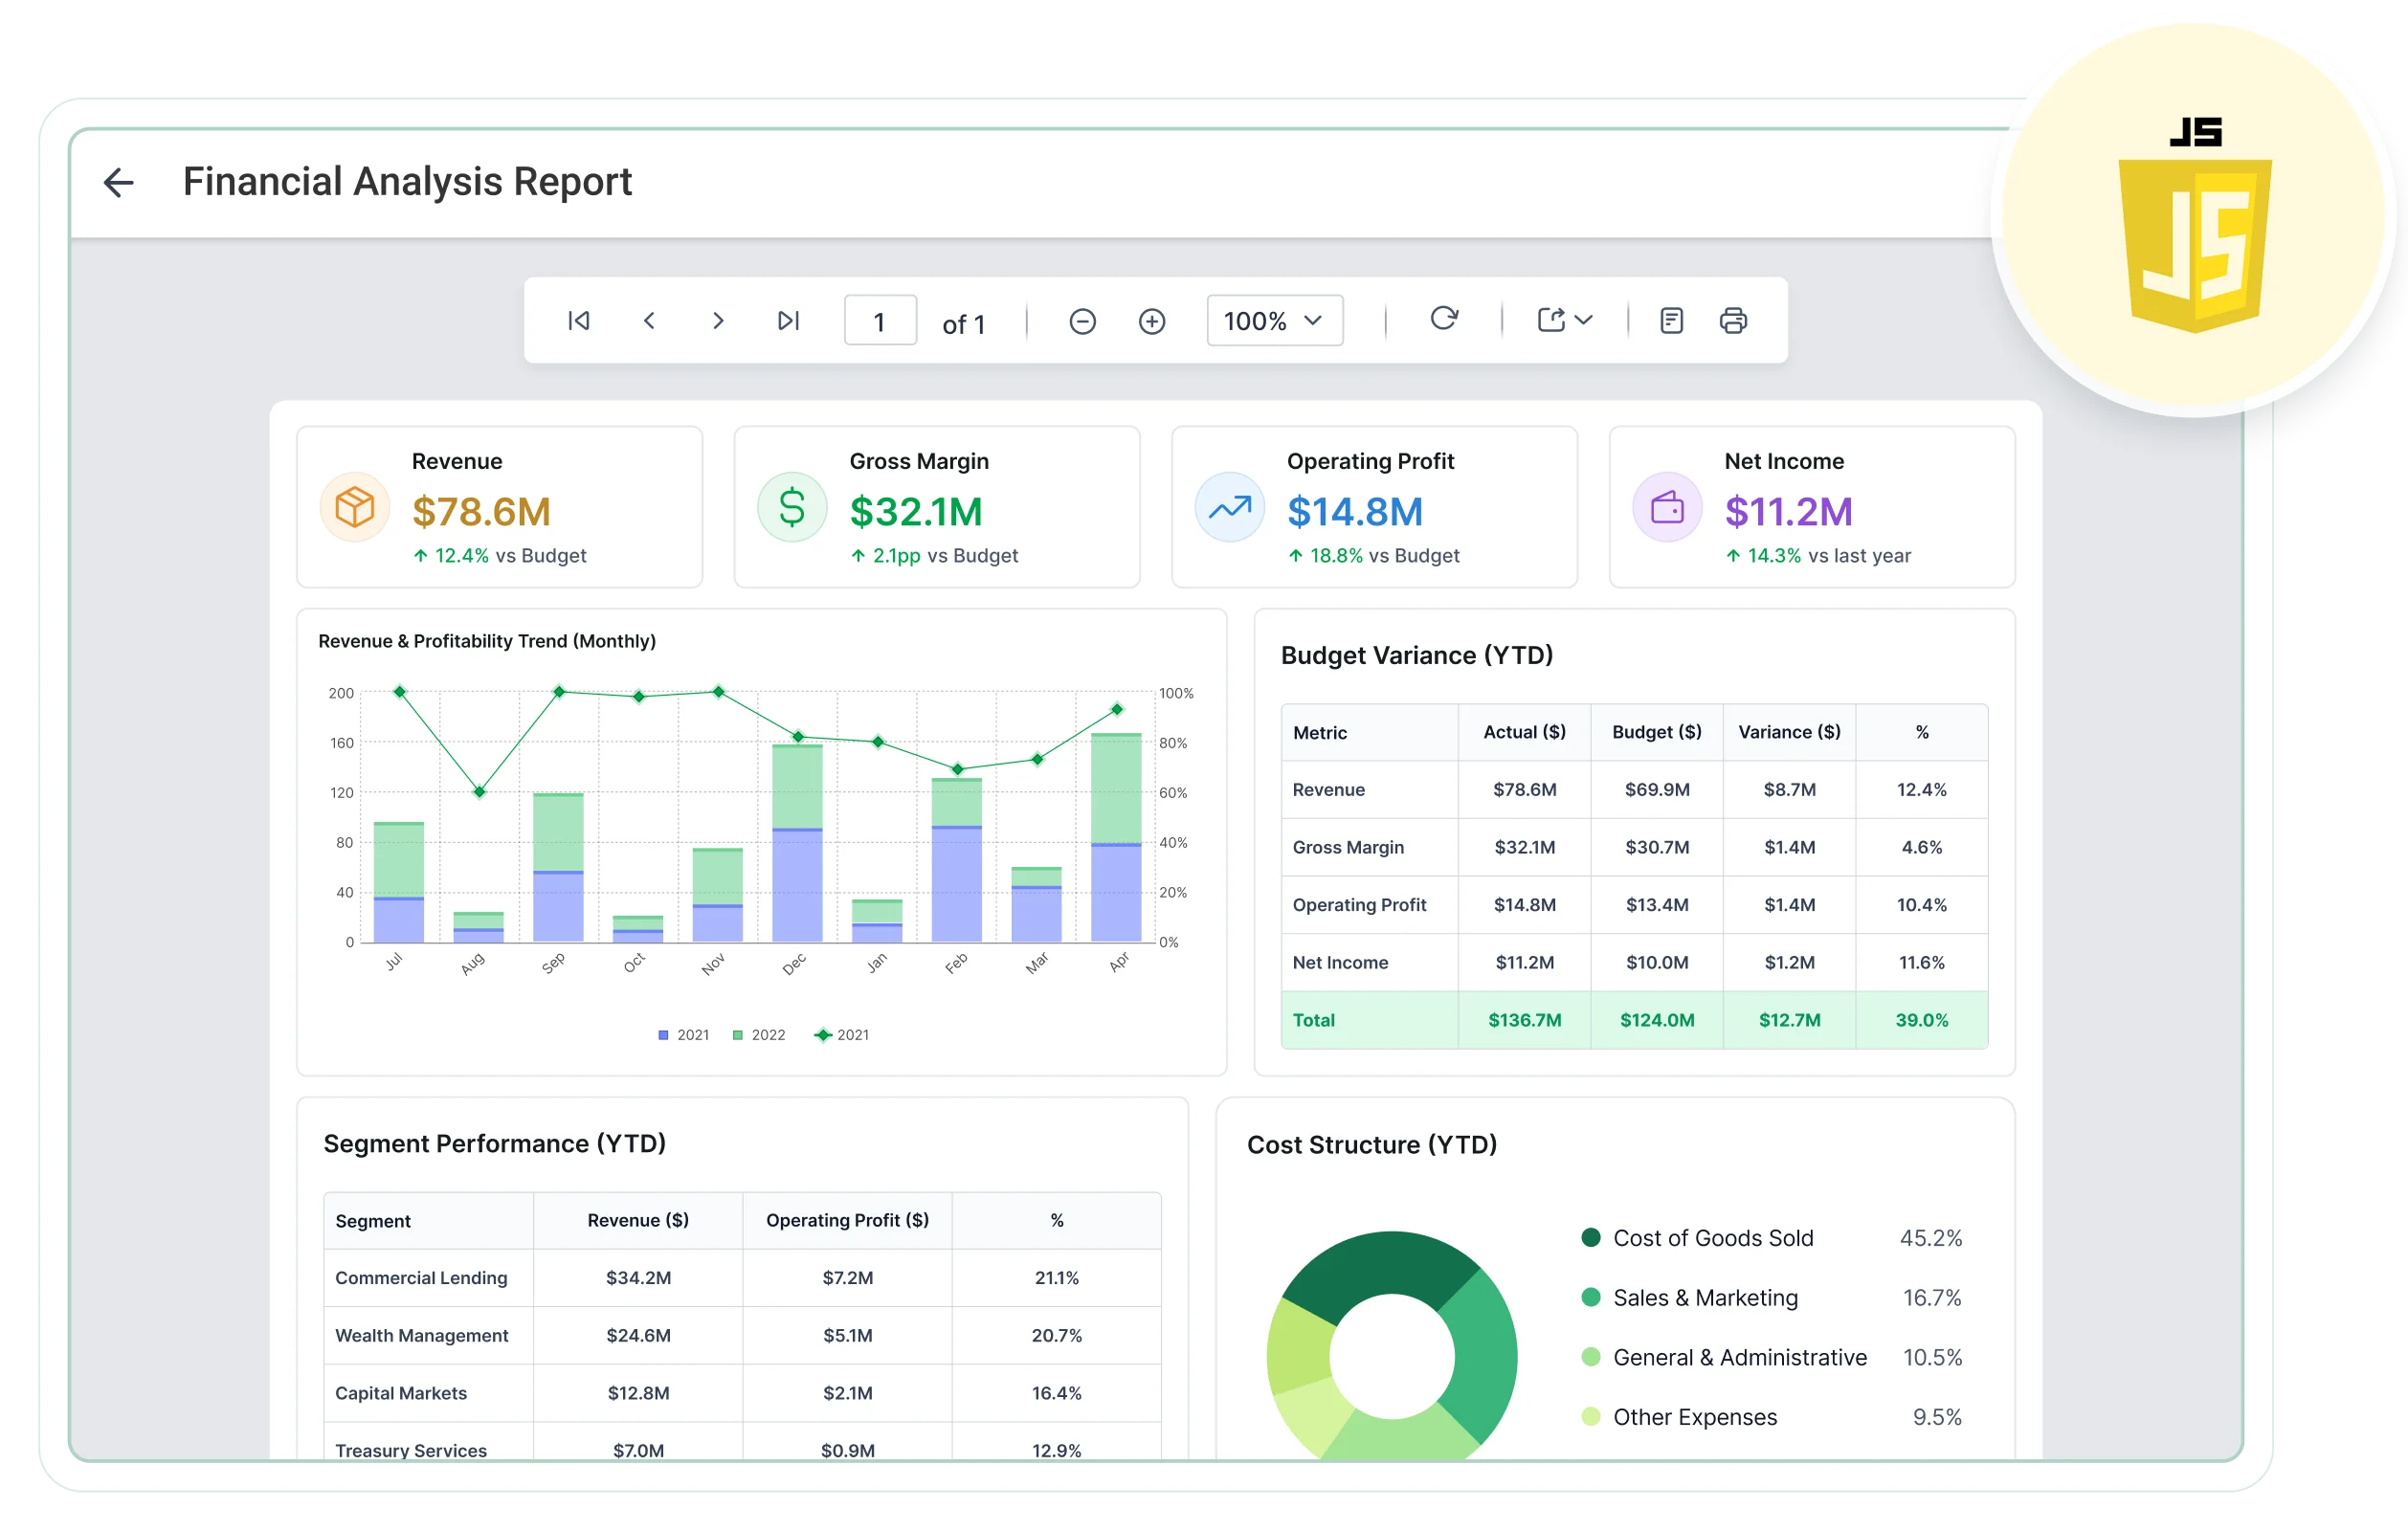2408x1531 pixels.
Task: Select the Wealth Management row
Action: (742, 1336)
